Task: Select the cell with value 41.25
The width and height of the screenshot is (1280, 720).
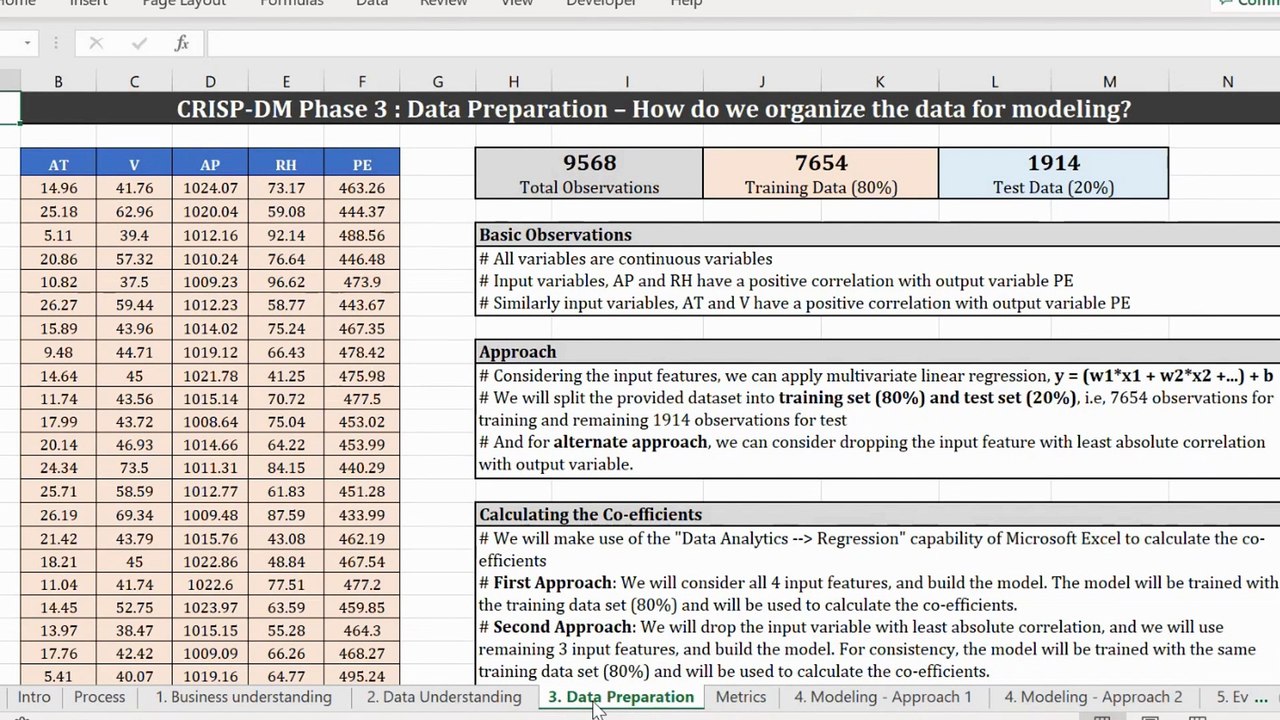Action: tap(286, 376)
